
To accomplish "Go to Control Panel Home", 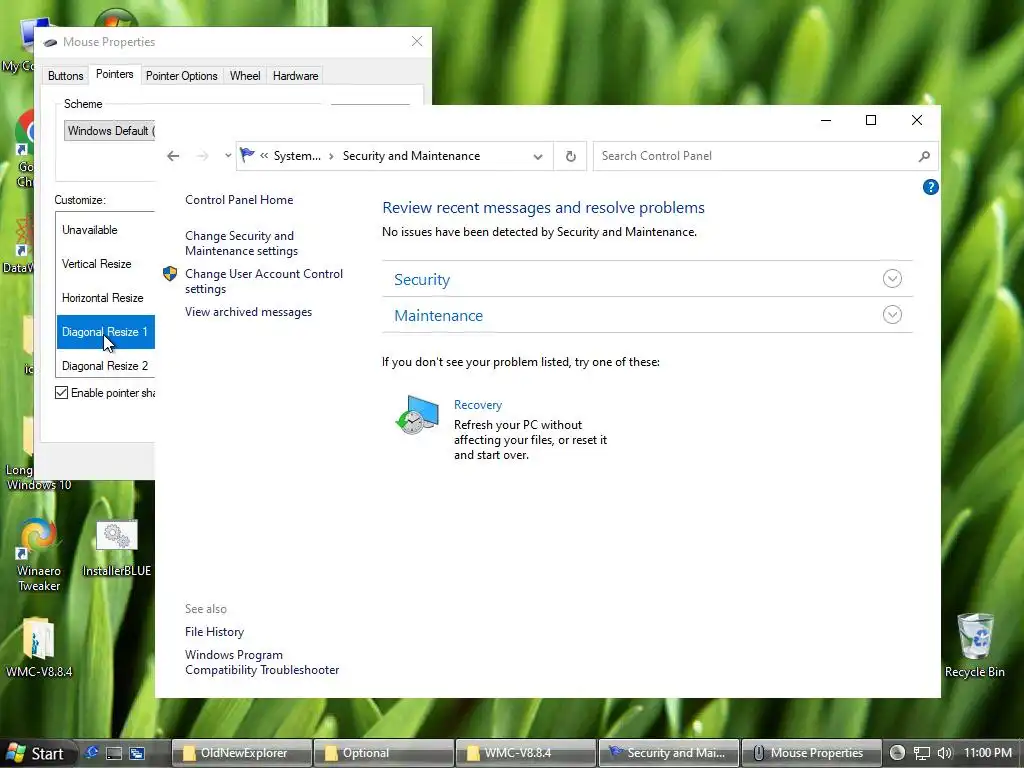I will (x=239, y=200).
